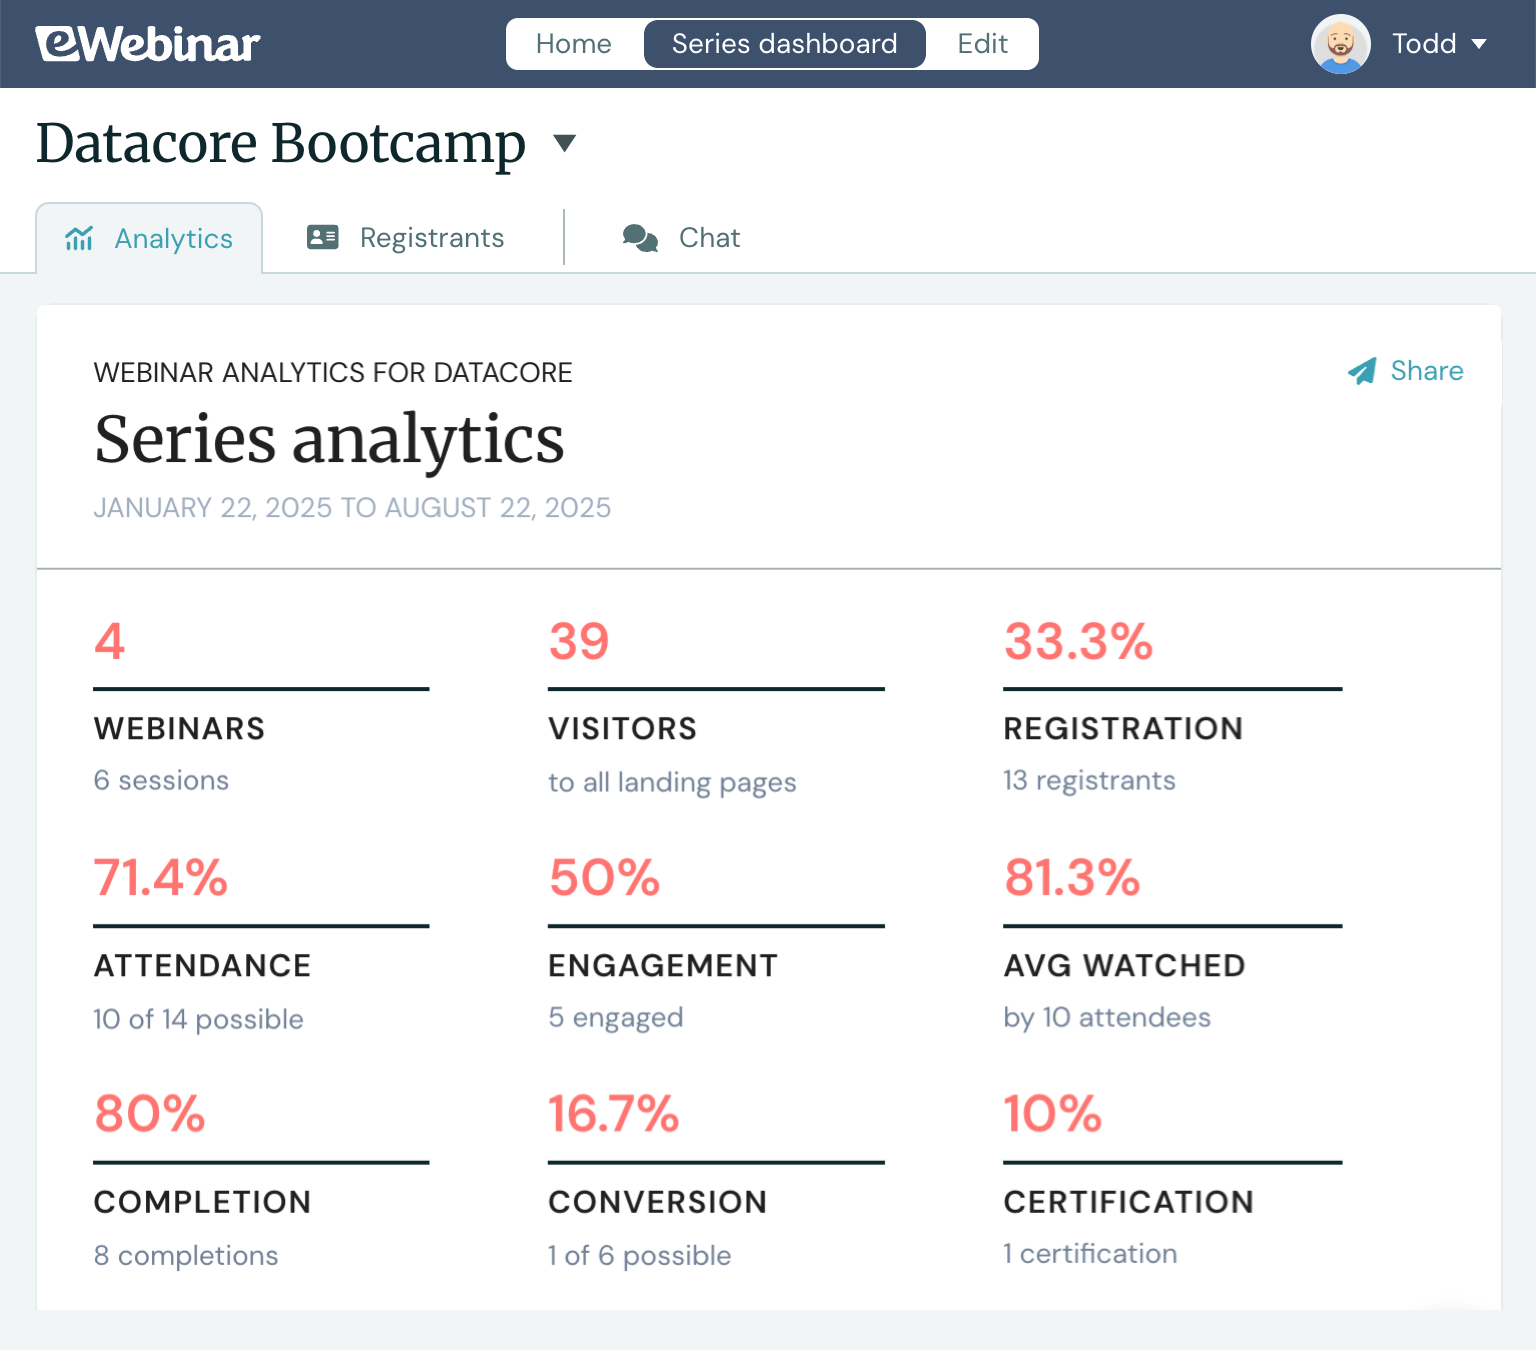Click the paper plane icon beside Share

(x=1360, y=371)
